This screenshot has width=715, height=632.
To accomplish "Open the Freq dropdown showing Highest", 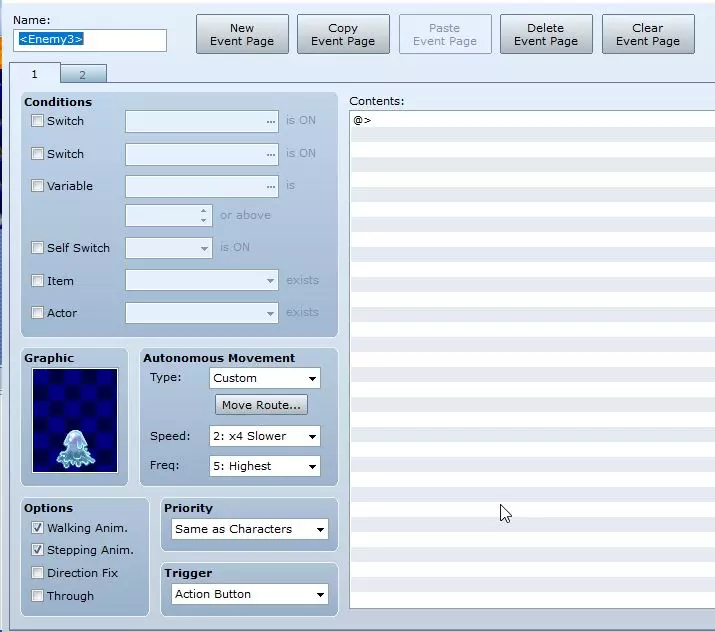I will tap(265, 466).
